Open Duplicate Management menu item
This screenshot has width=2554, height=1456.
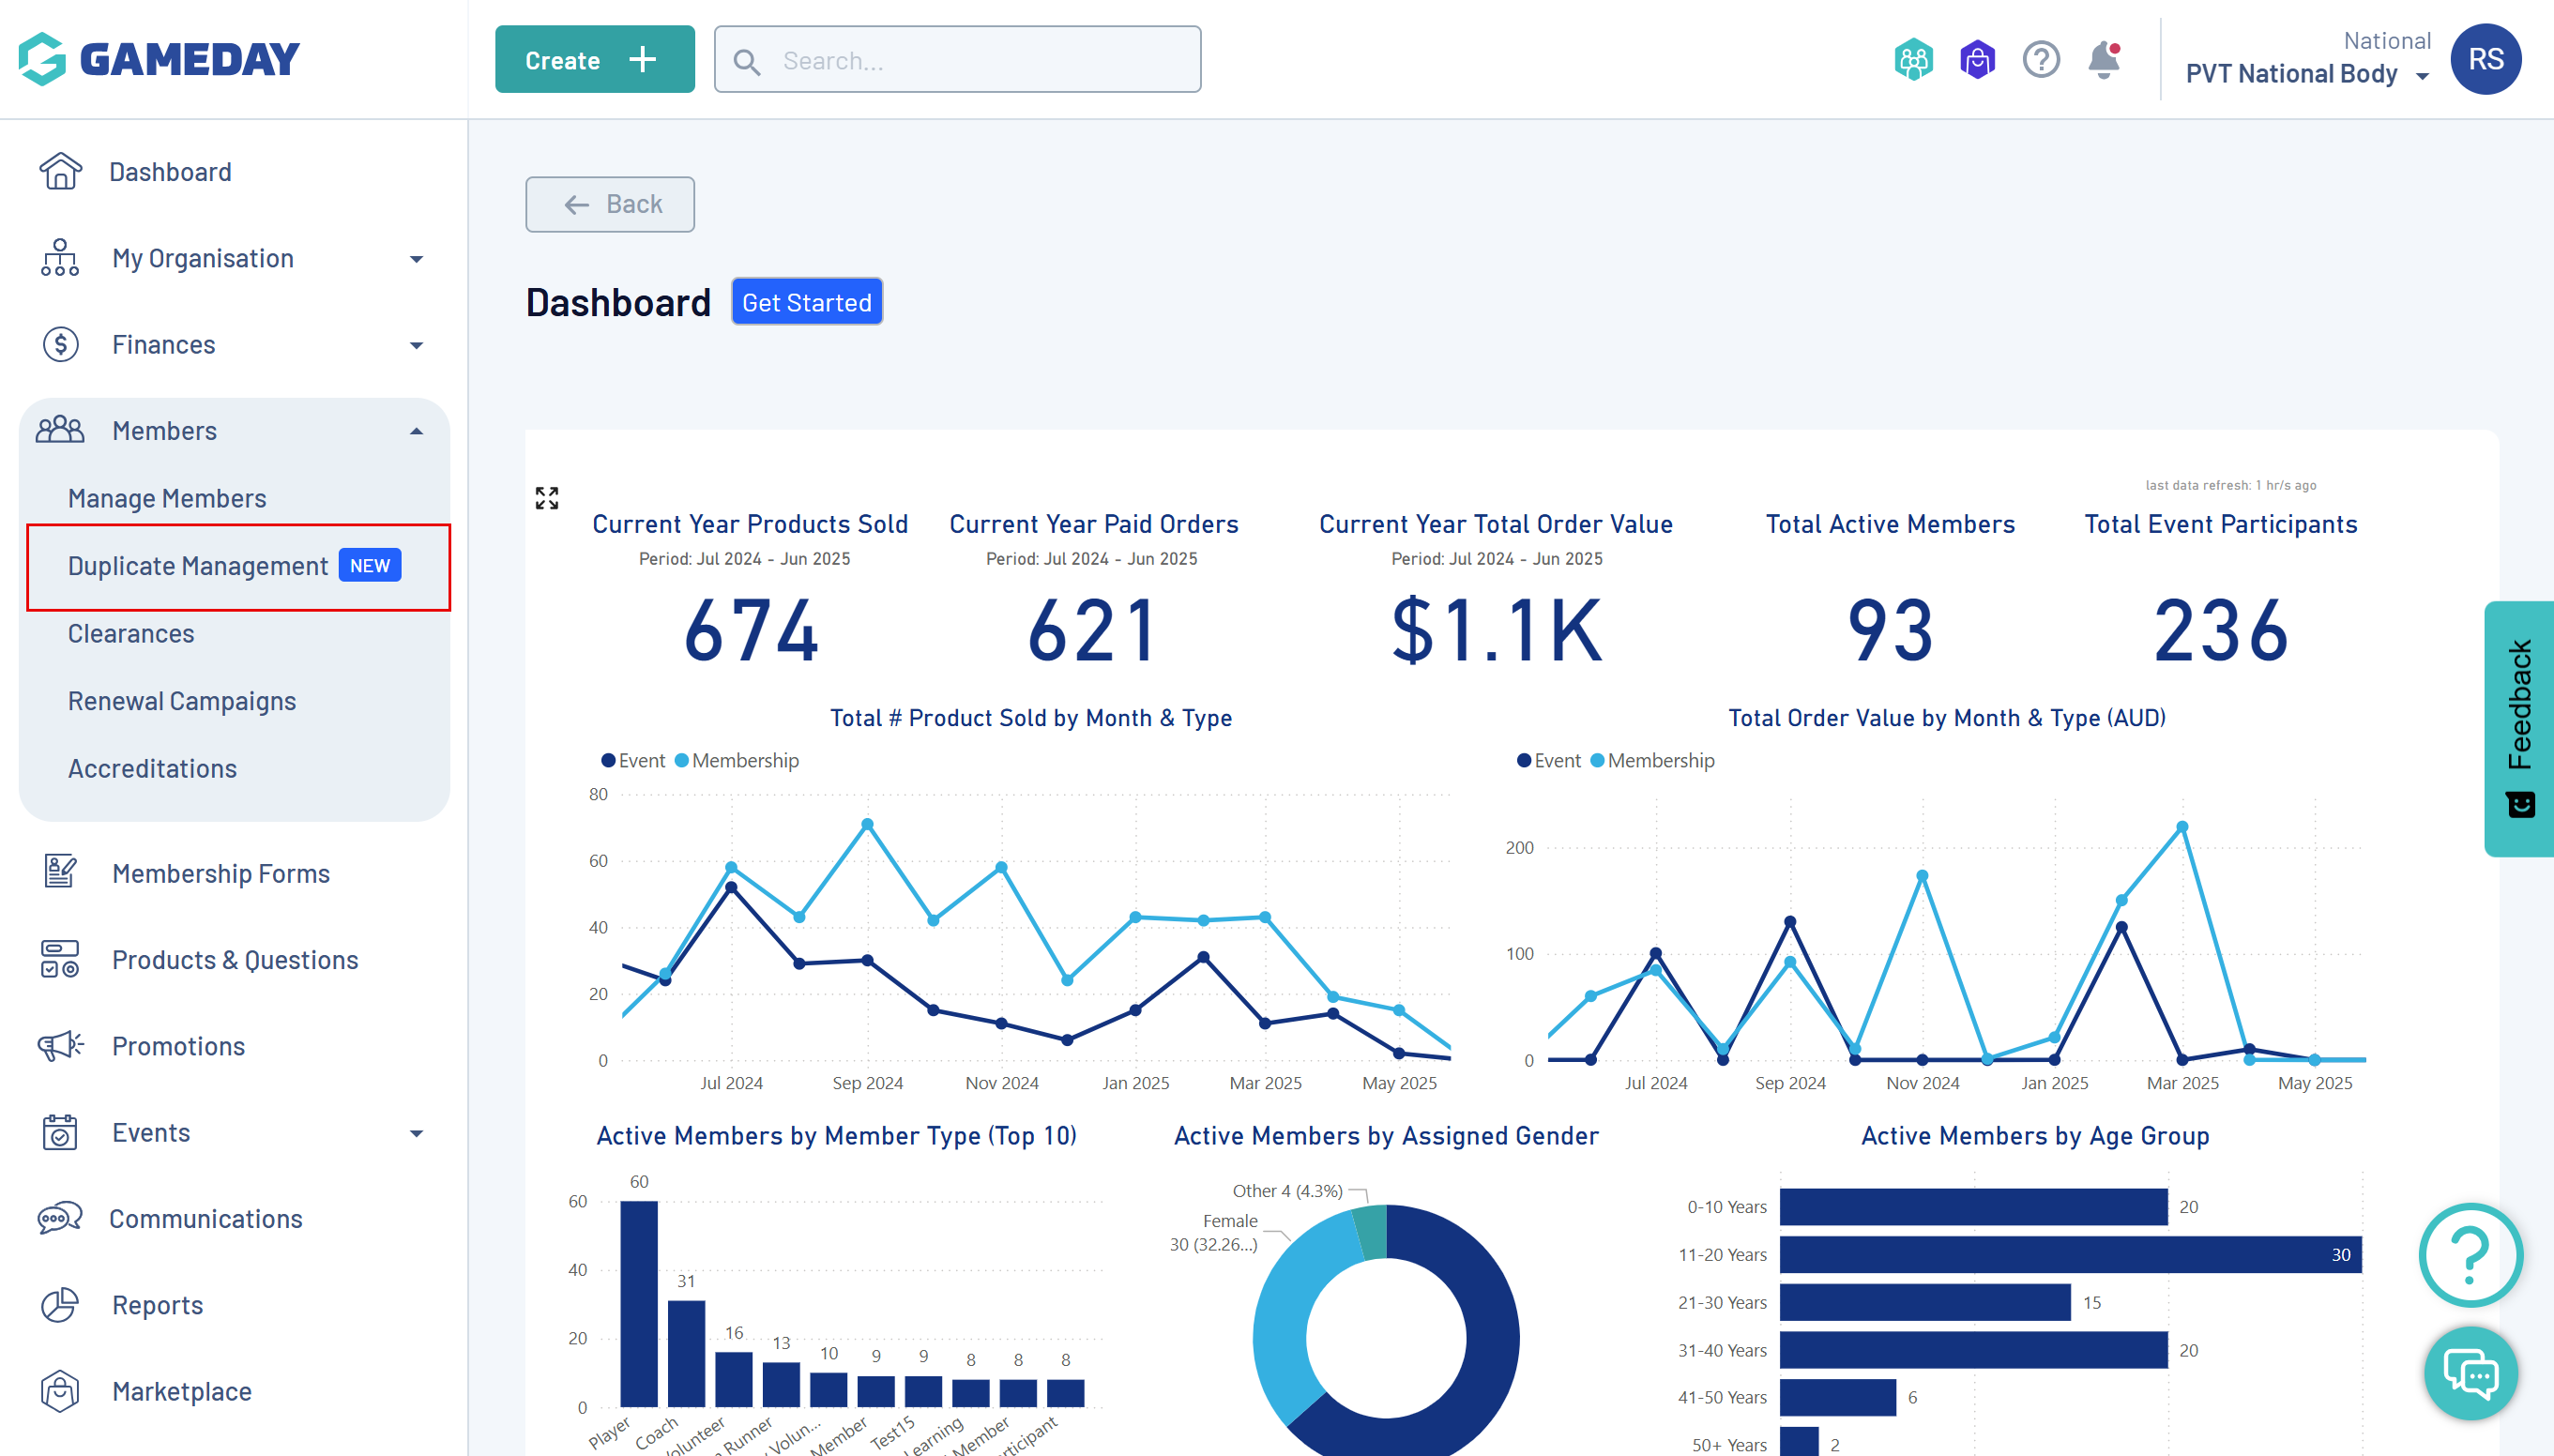pyautogui.click(x=198, y=567)
